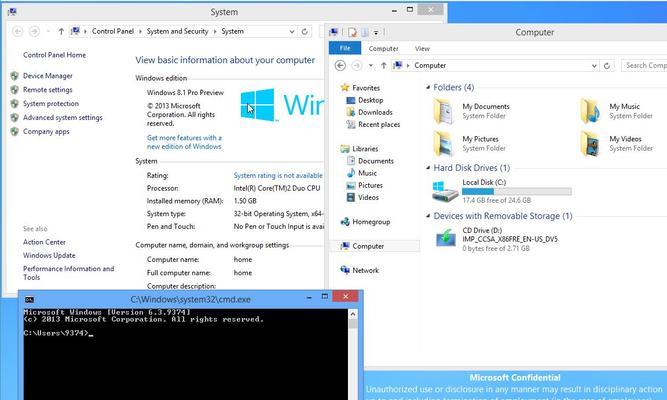The height and width of the screenshot is (400, 667).
Task: Refresh the Computer window
Action: (607, 66)
